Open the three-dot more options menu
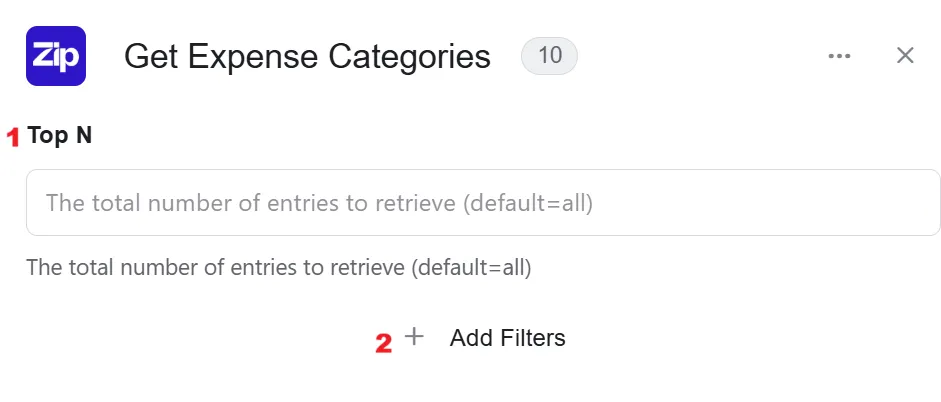The height and width of the screenshot is (402, 941). coord(839,56)
